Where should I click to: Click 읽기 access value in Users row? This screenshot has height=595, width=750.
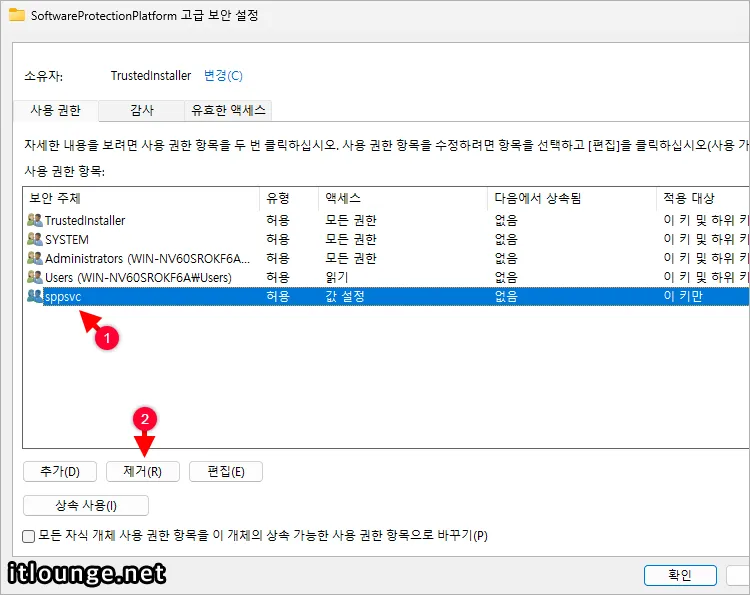pos(337,277)
